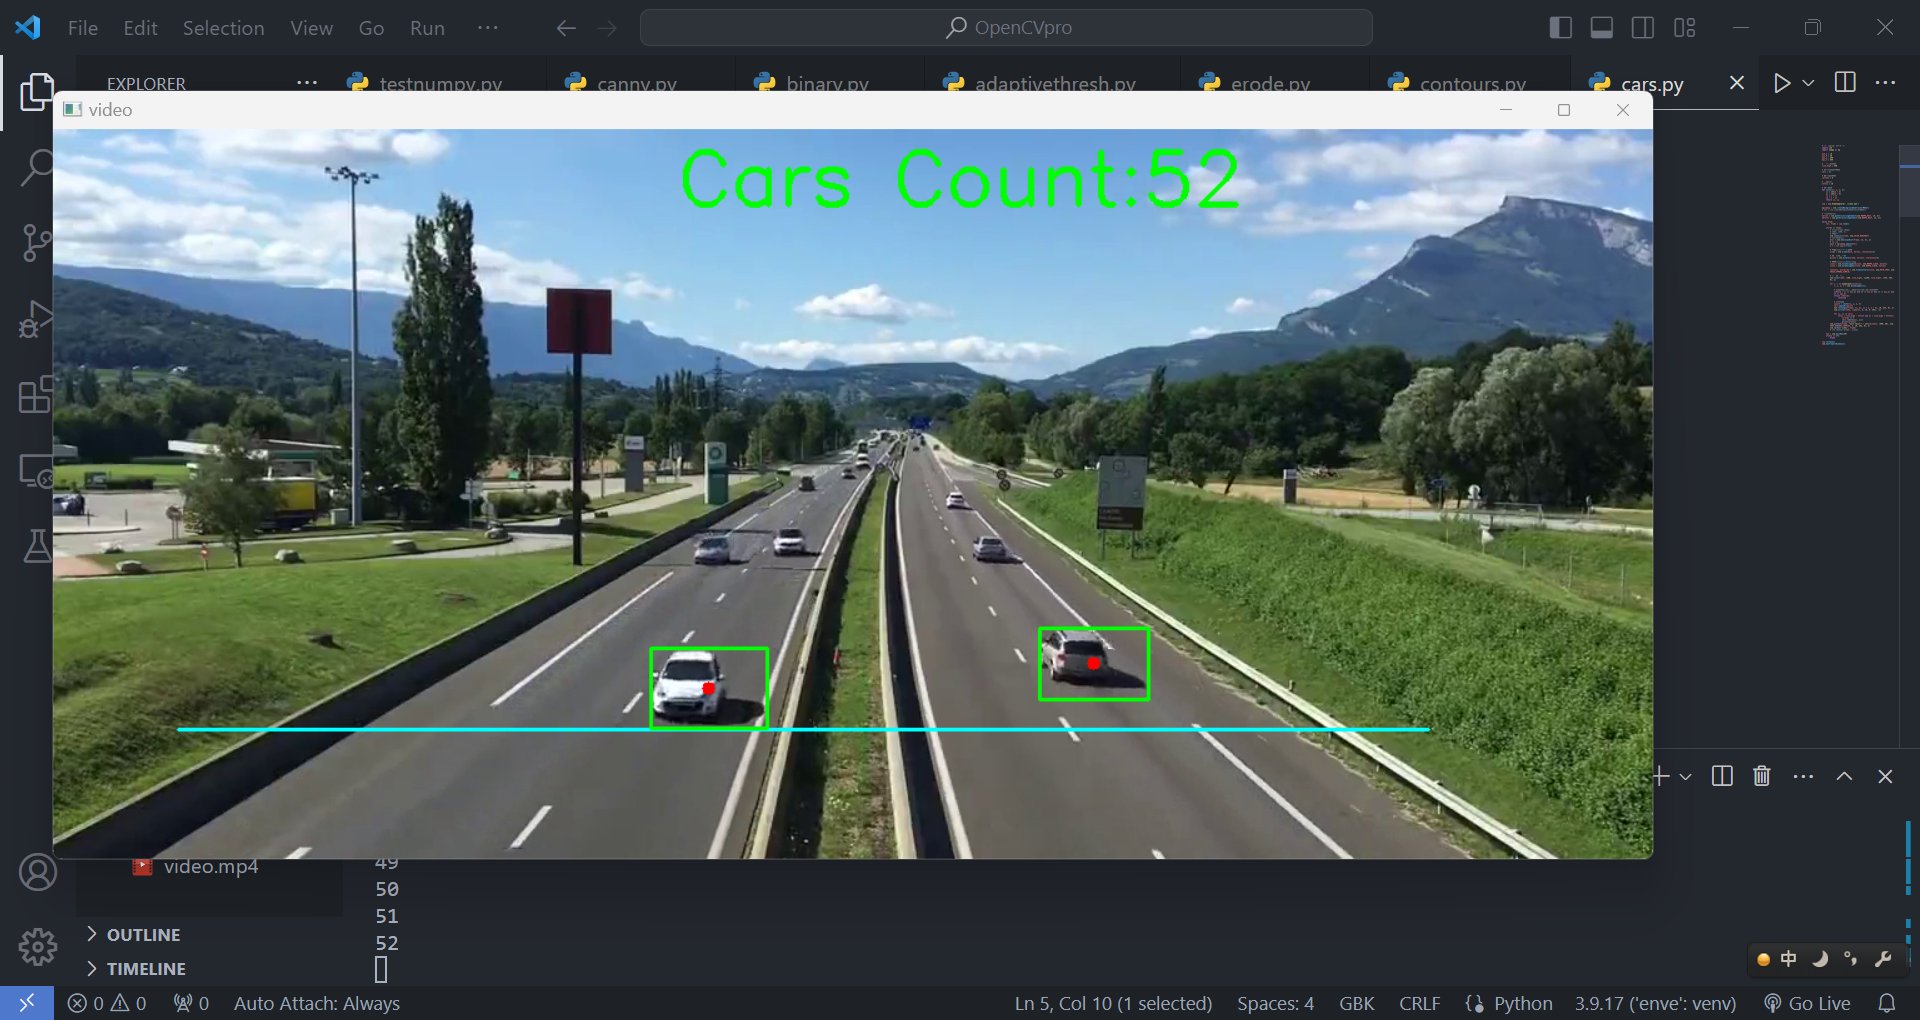Toggle the Primary Side Bar layout
Viewport: 1920px width, 1020px height.
tap(1560, 28)
